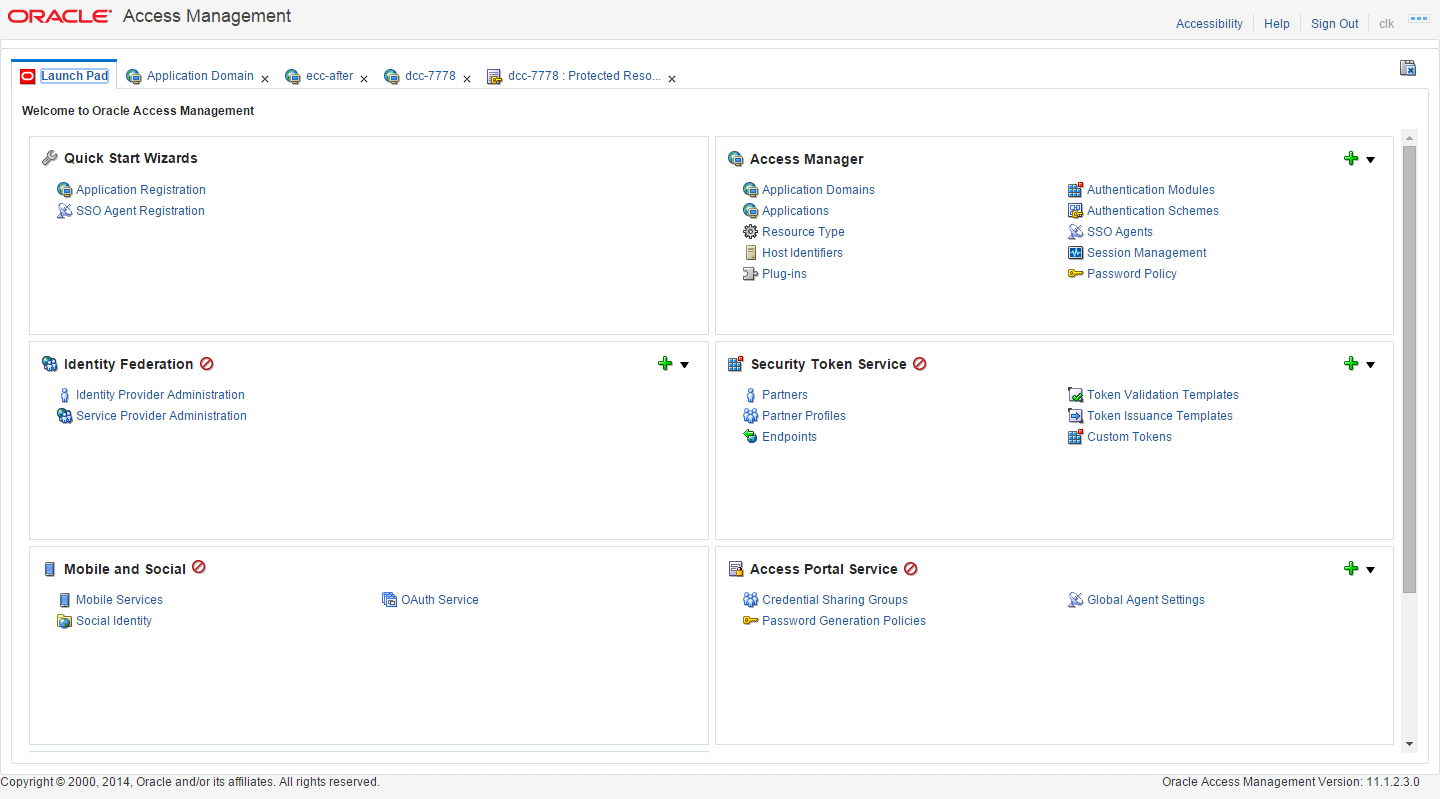Switch to the ecc-after tab
Viewport: 1440px width, 799px height.
pyautogui.click(x=330, y=76)
